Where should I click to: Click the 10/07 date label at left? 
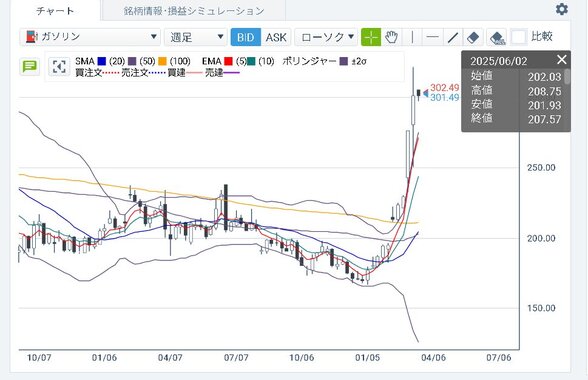39,358
